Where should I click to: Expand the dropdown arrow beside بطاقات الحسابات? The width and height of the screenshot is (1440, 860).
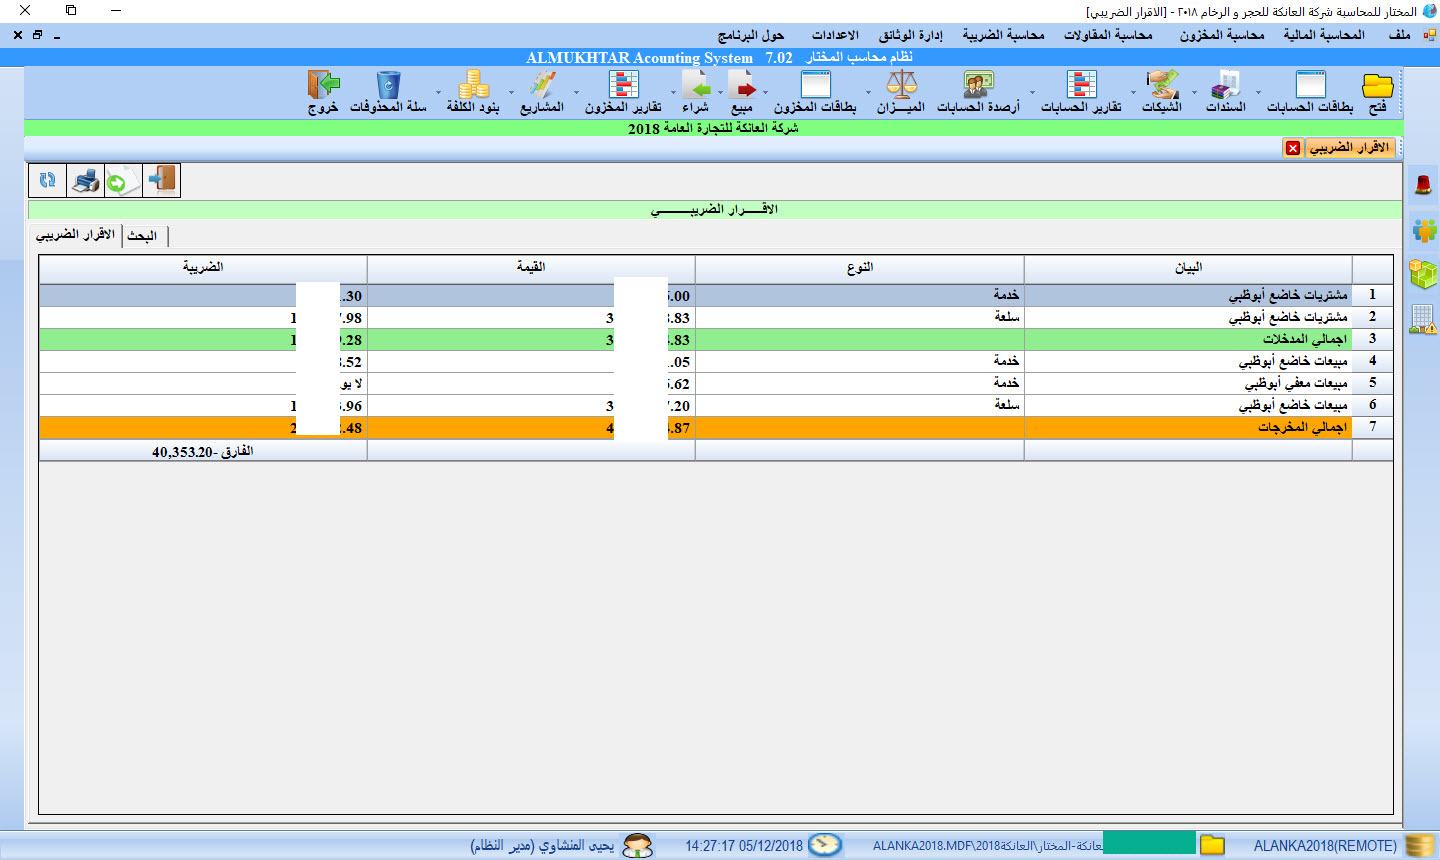1259,93
